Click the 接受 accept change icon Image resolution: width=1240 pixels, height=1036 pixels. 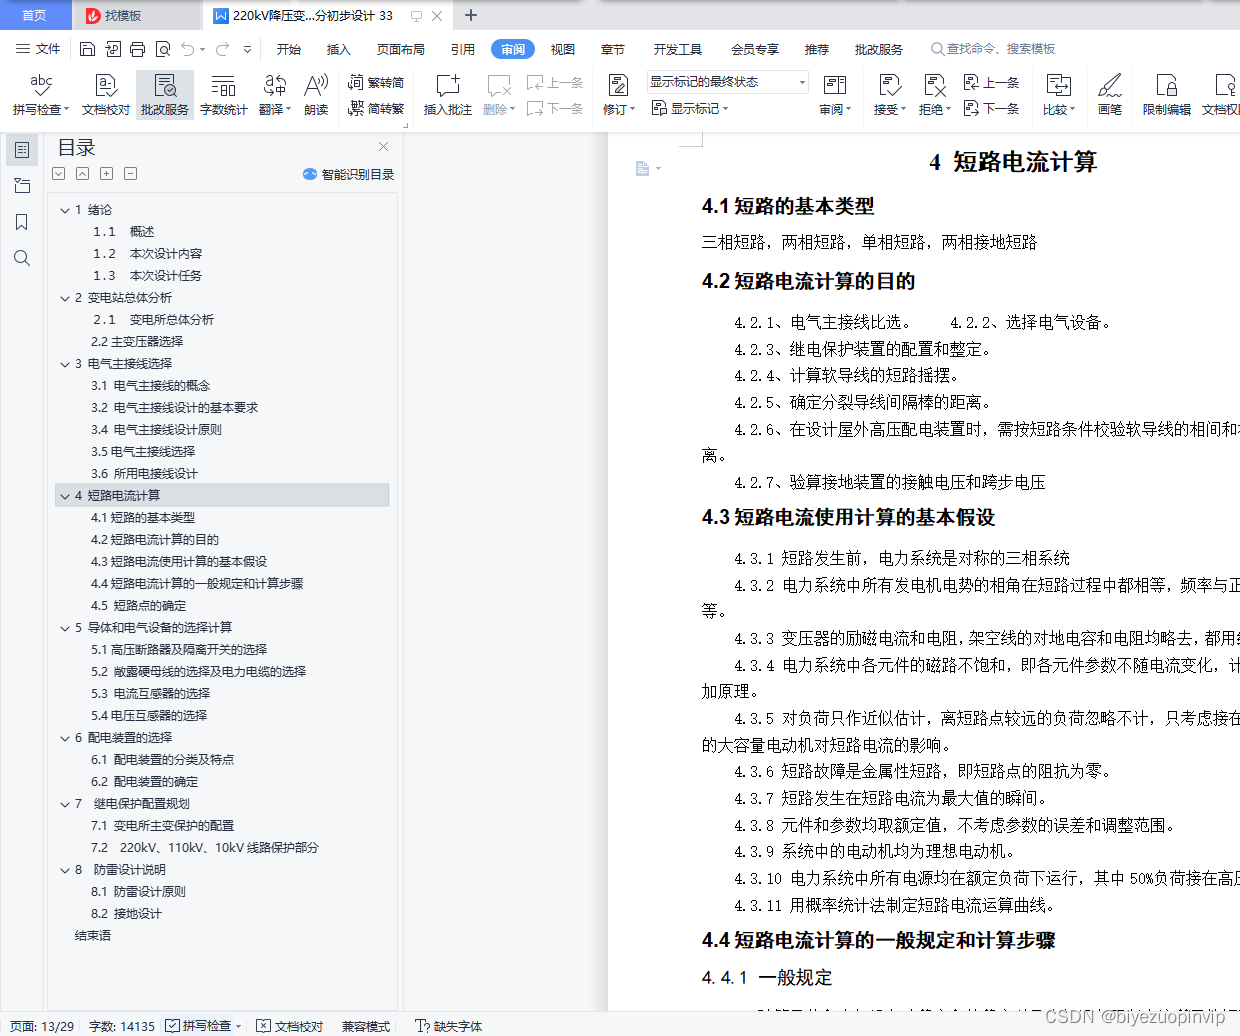point(889,85)
